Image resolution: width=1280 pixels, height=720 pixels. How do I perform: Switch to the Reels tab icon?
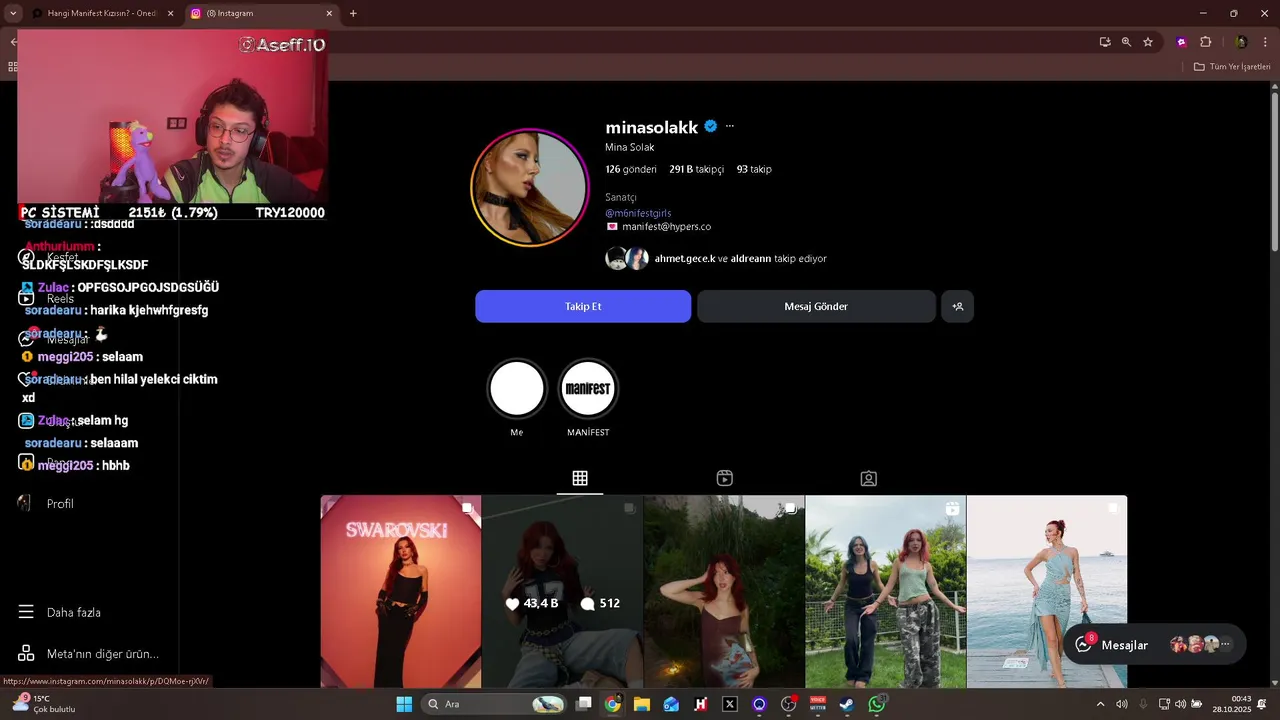725,478
